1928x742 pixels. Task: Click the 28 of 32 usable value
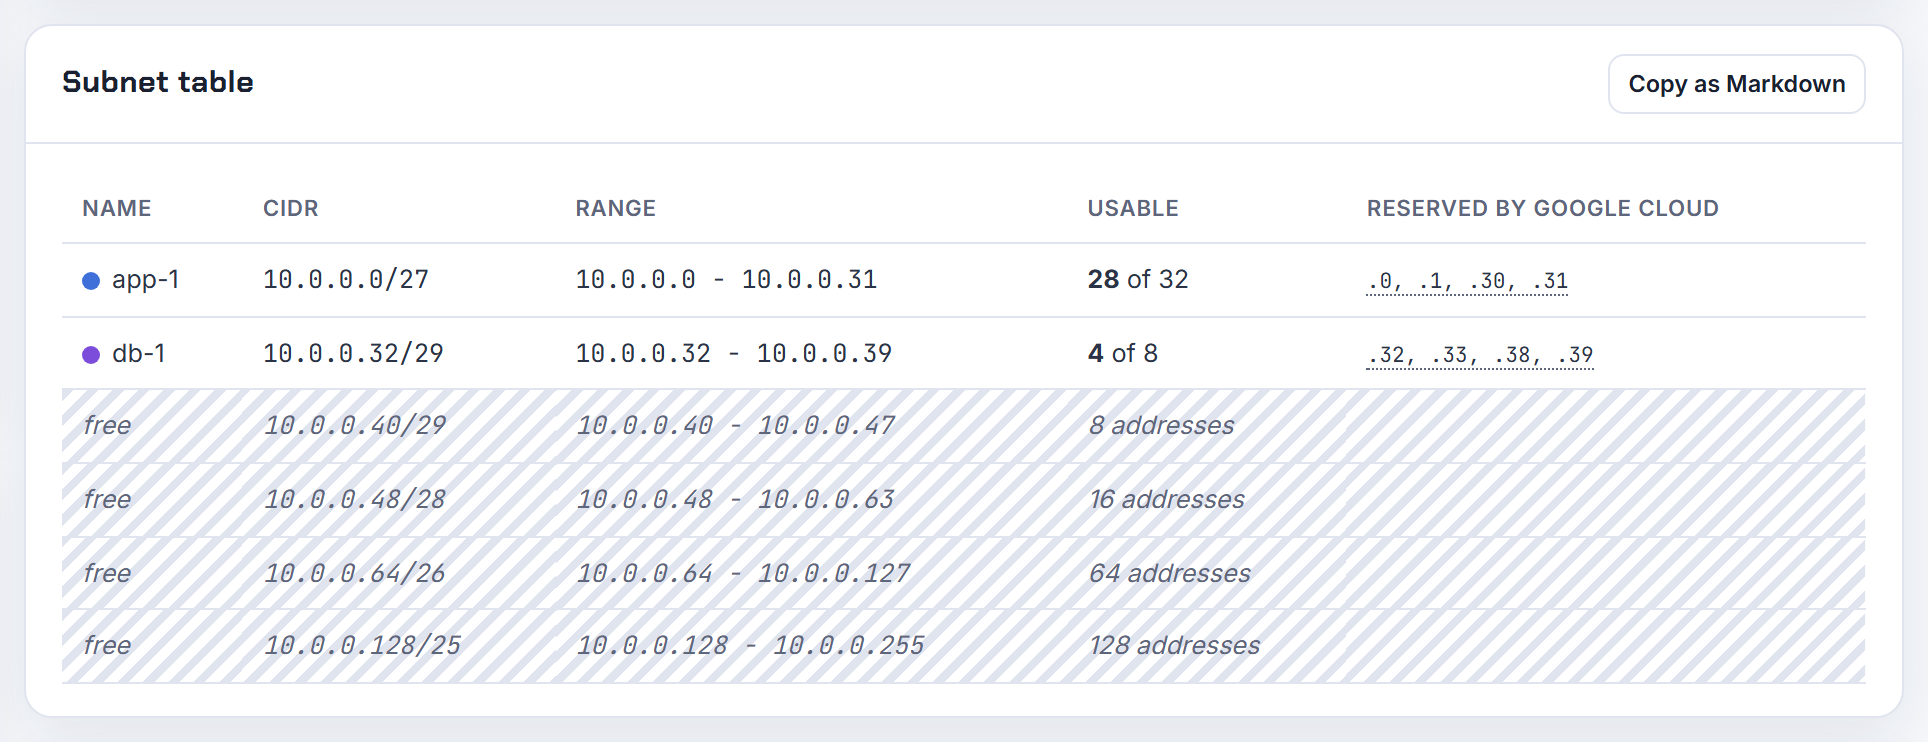tap(1138, 280)
